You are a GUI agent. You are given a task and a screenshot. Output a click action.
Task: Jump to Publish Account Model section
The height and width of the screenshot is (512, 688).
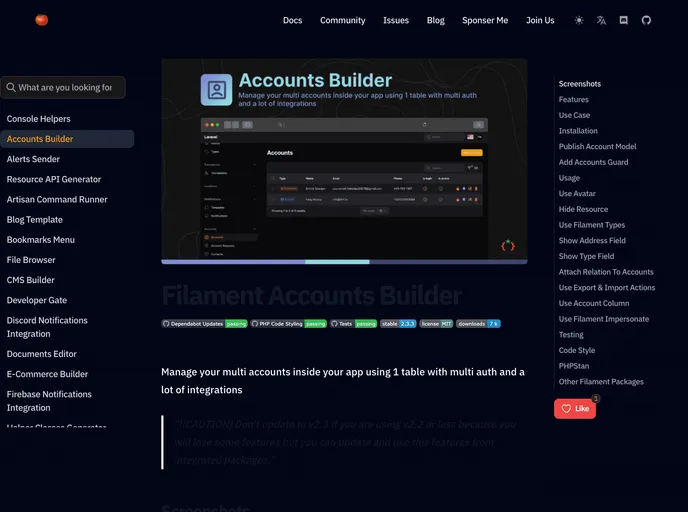pyautogui.click(x=597, y=147)
